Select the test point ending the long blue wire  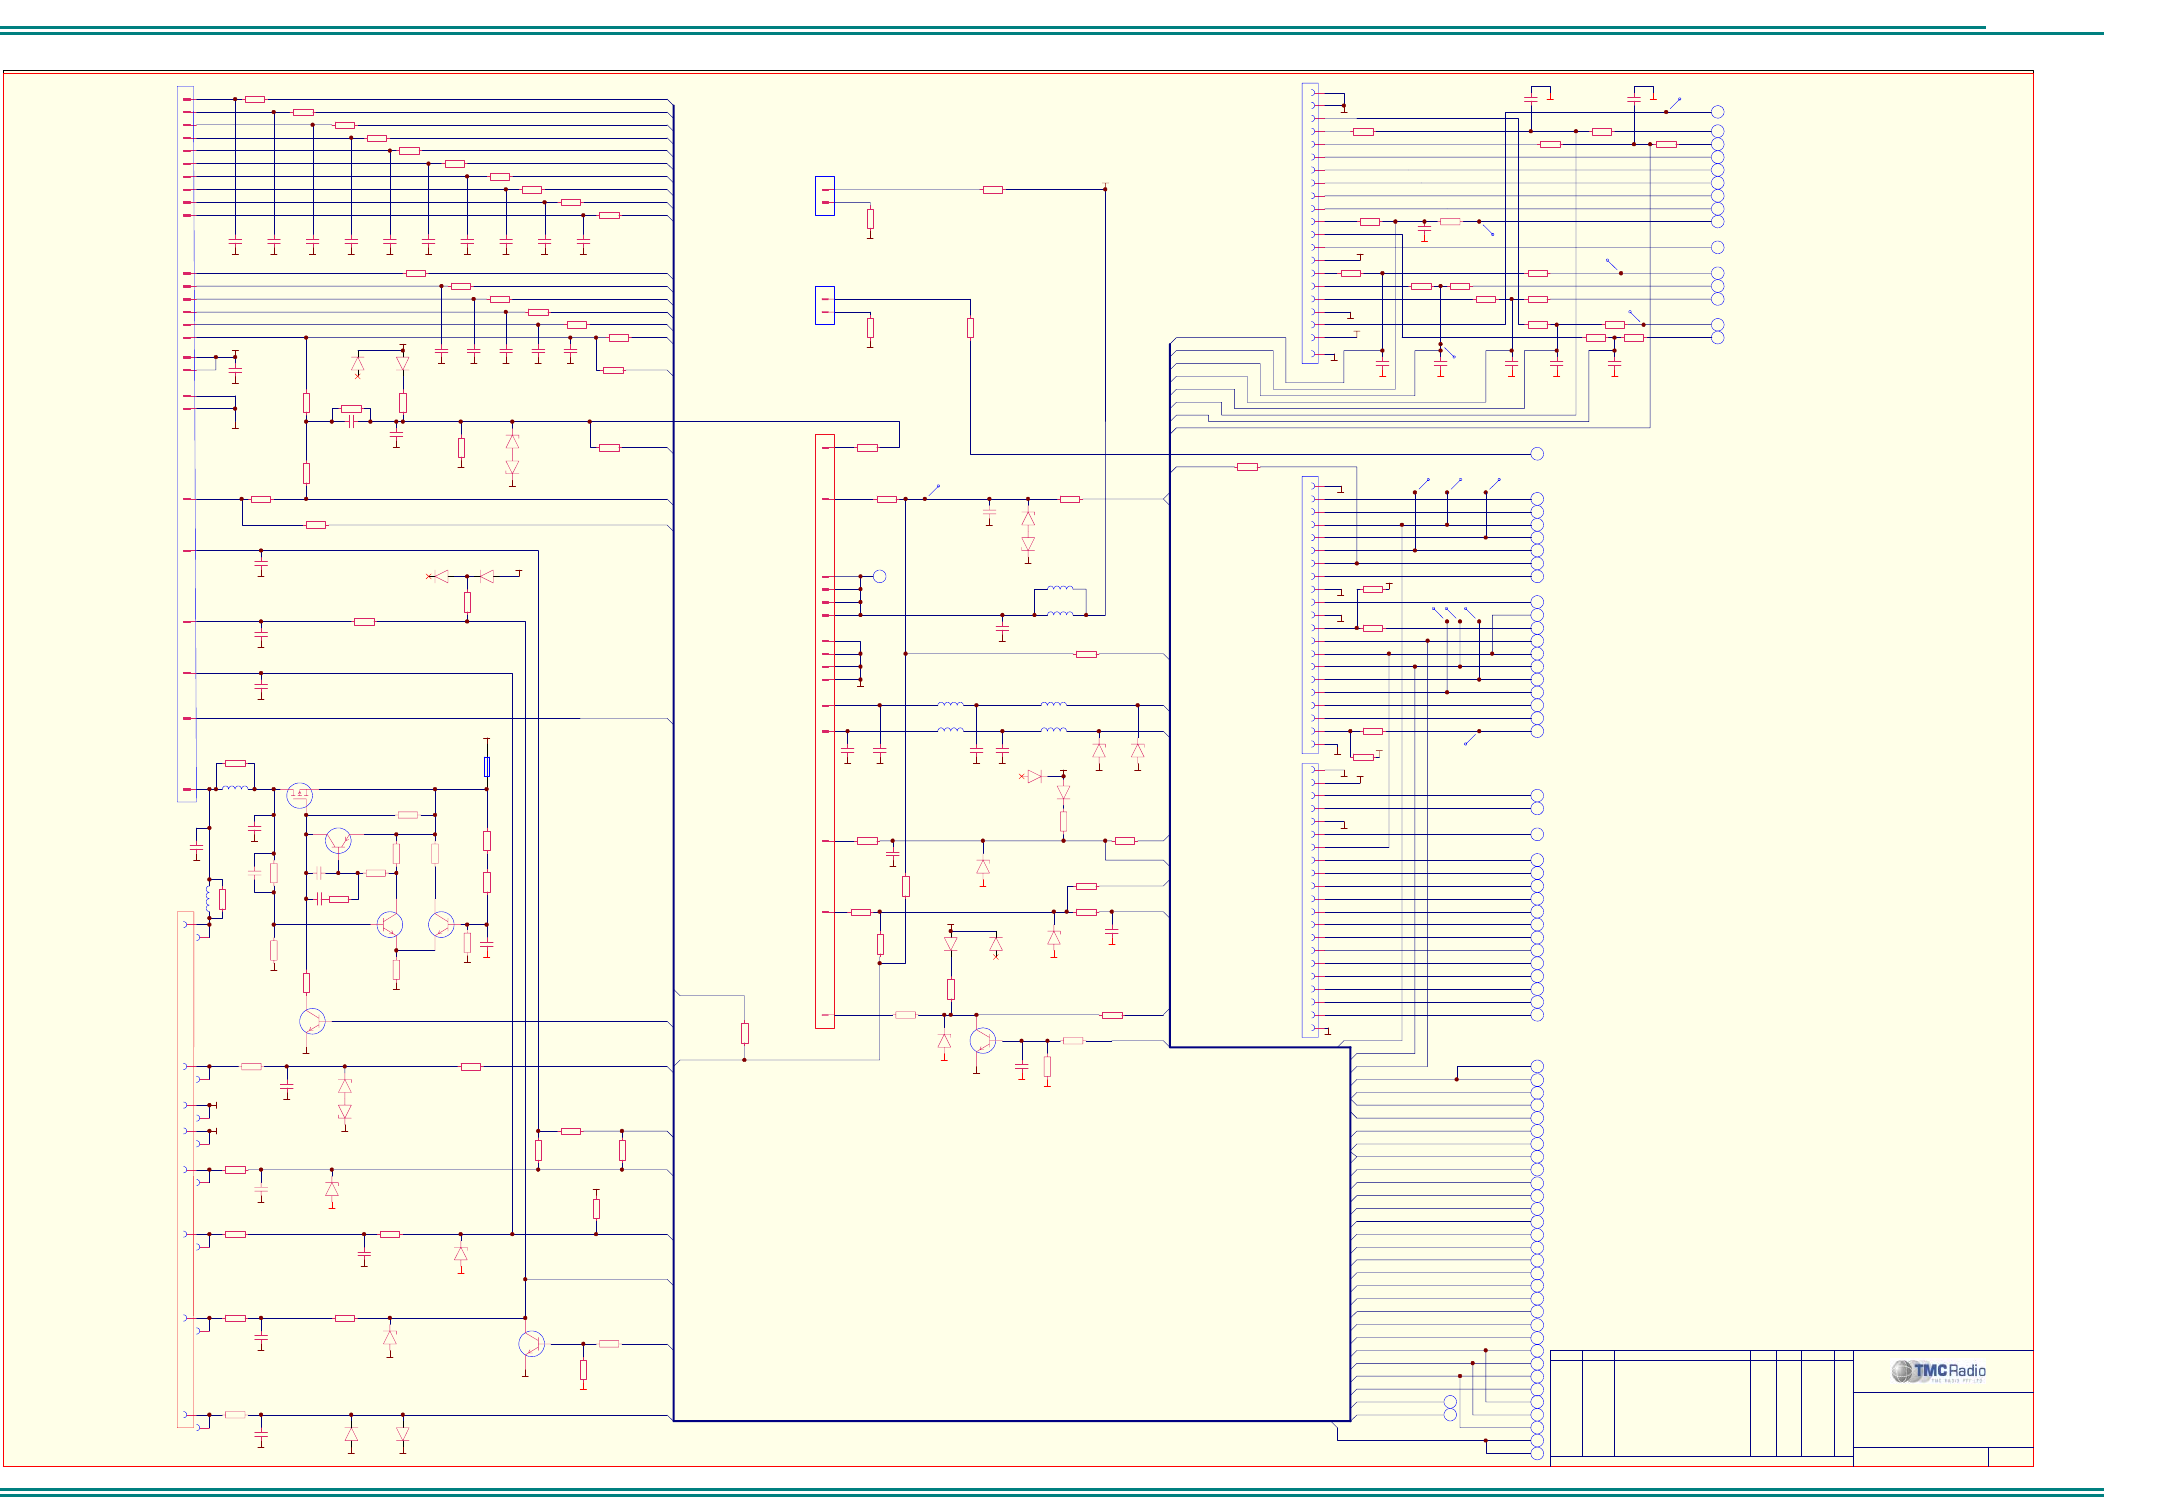[x=1537, y=454]
